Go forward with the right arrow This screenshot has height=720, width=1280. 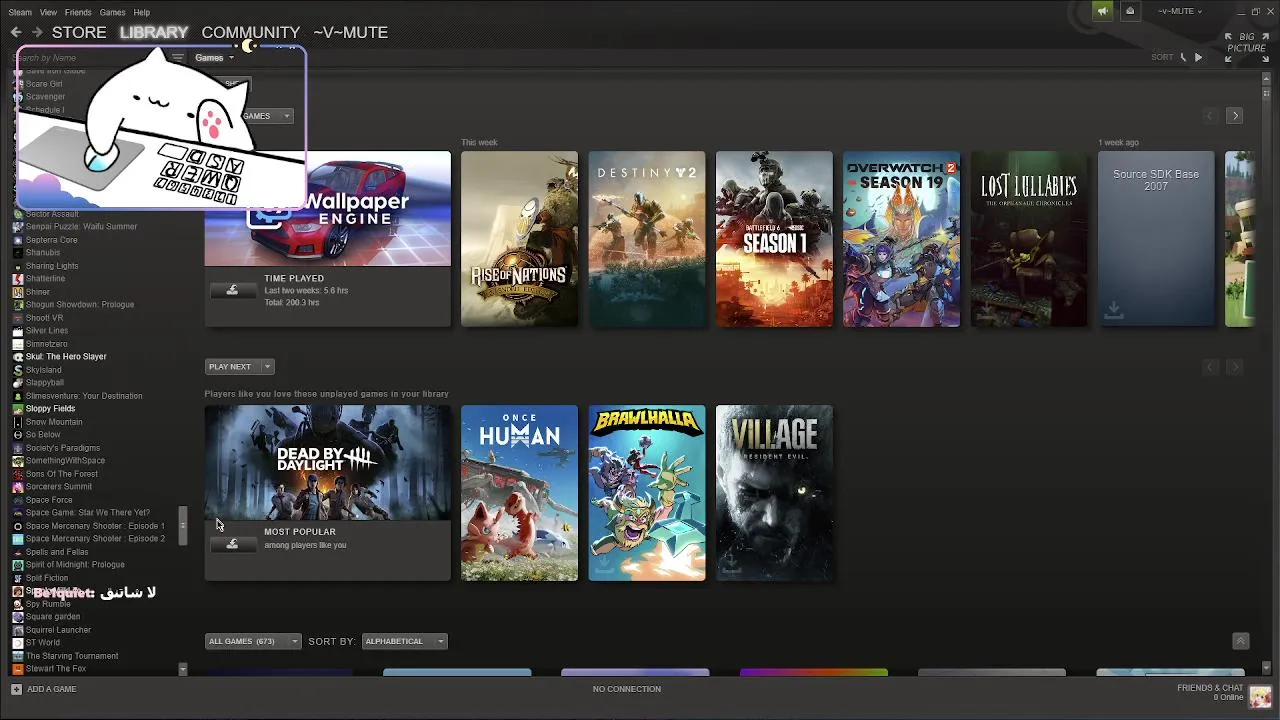pos(37,32)
